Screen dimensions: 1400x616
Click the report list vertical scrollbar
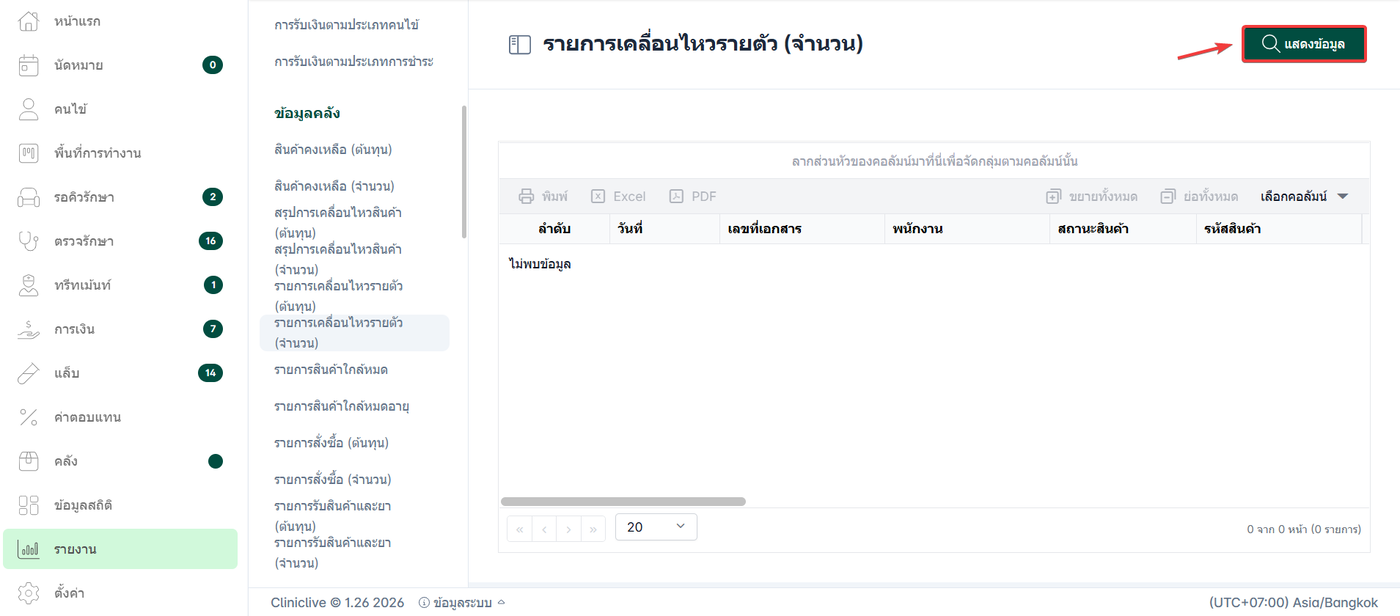coord(463,171)
